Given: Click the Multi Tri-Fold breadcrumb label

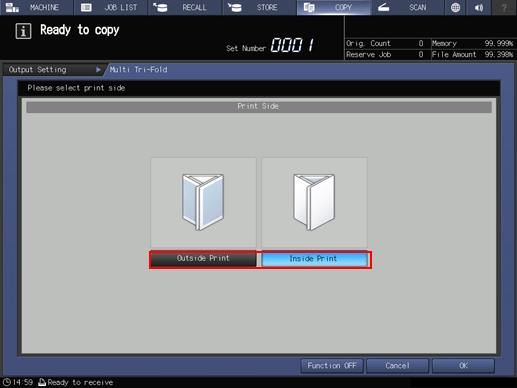Looking at the screenshot, I should [x=139, y=70].
